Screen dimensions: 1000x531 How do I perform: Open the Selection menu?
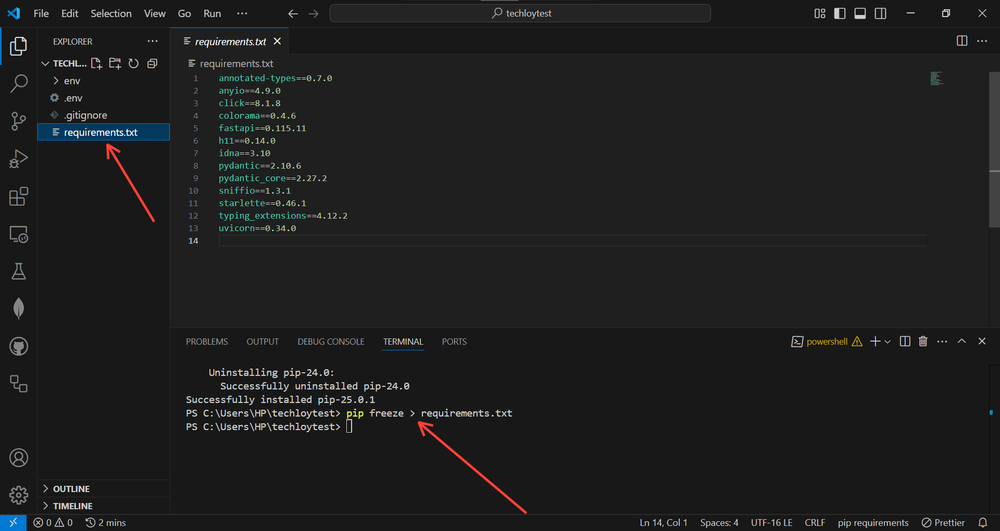[x=110, y=14]
